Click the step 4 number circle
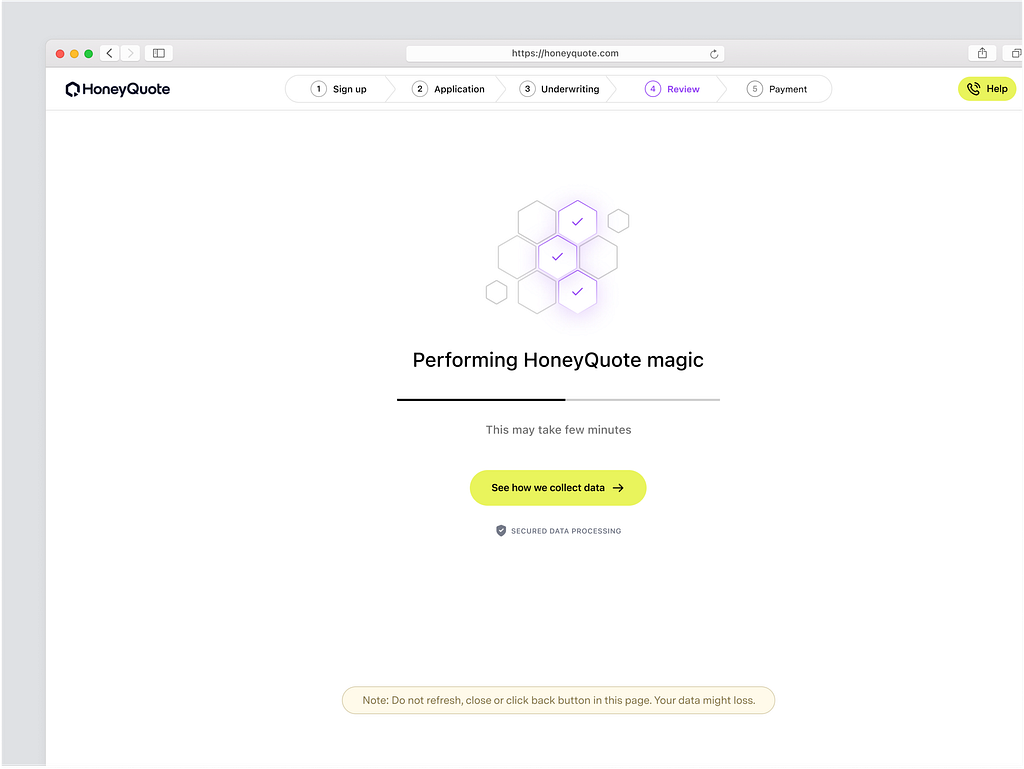The height and width of the screenshot is (769, 1024). tap(652, 89)
